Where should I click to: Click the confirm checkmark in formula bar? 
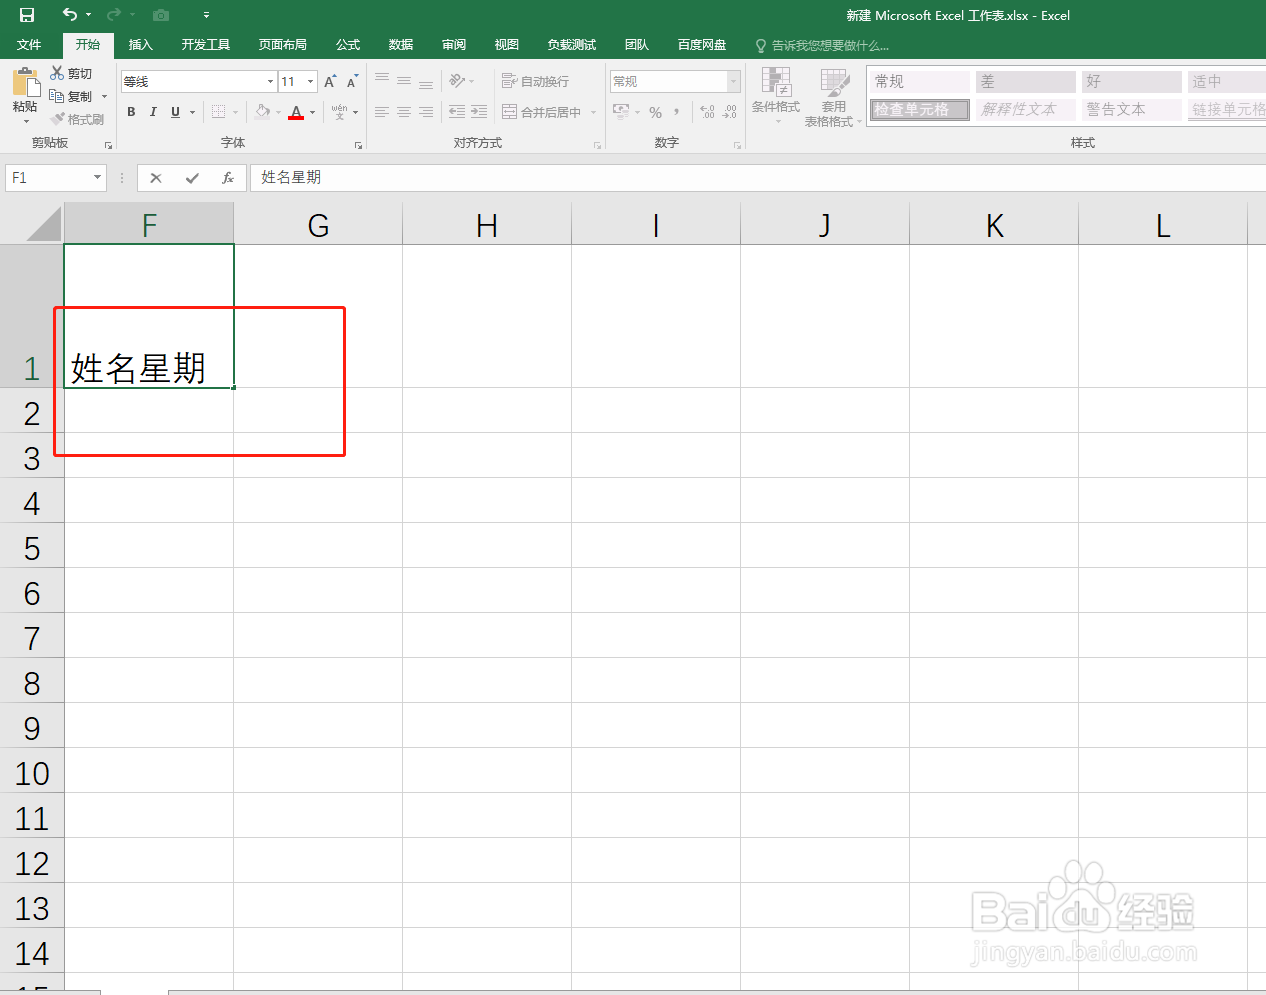pyautogui.click(x=192, y=178)
